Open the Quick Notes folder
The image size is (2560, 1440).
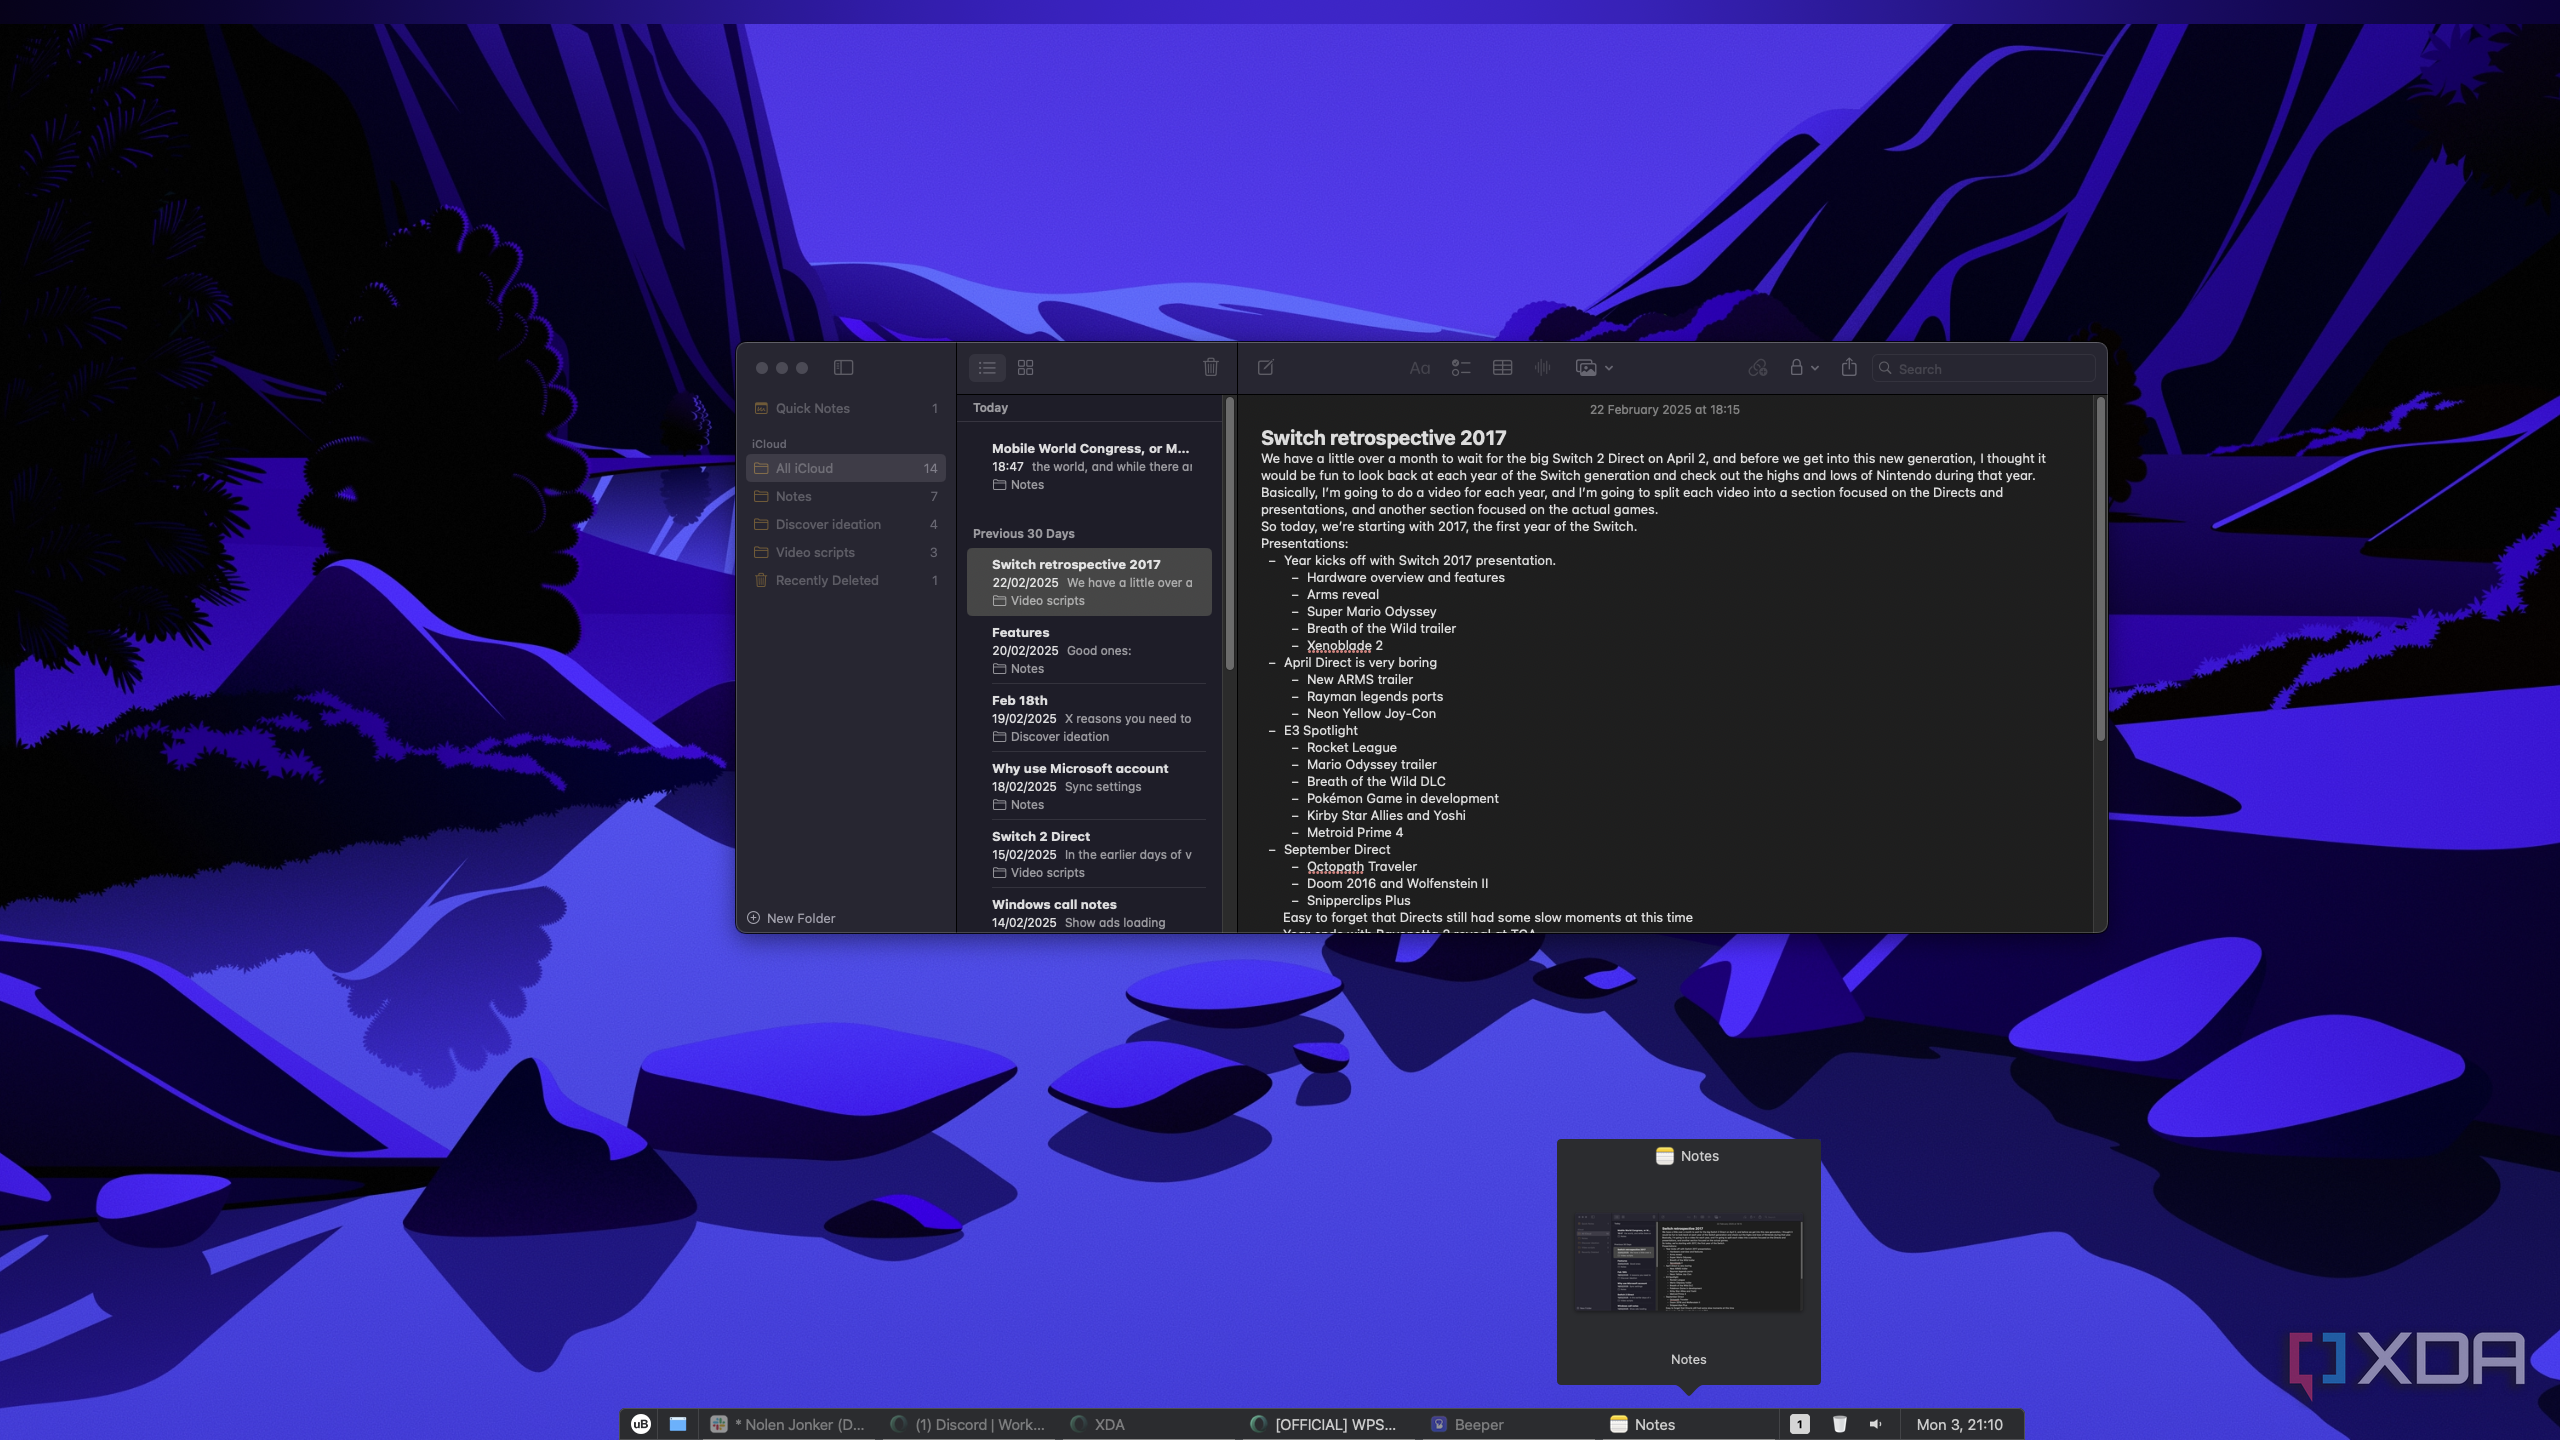[846, 408]
